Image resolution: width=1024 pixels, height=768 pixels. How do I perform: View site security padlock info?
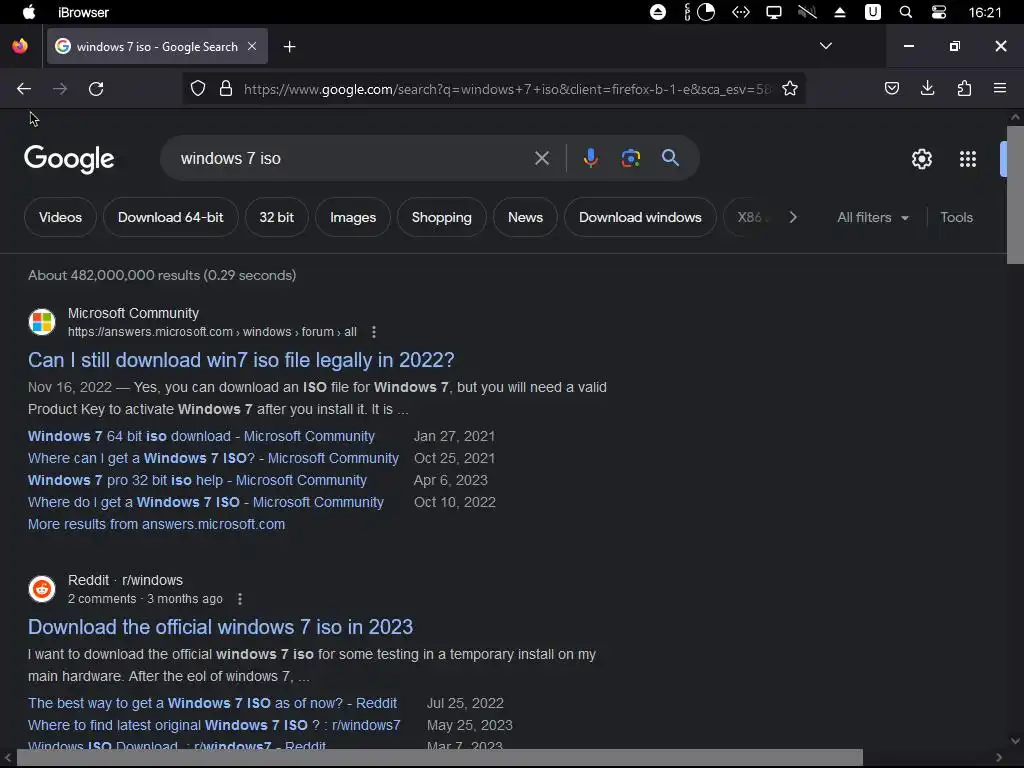click(226, 89)
